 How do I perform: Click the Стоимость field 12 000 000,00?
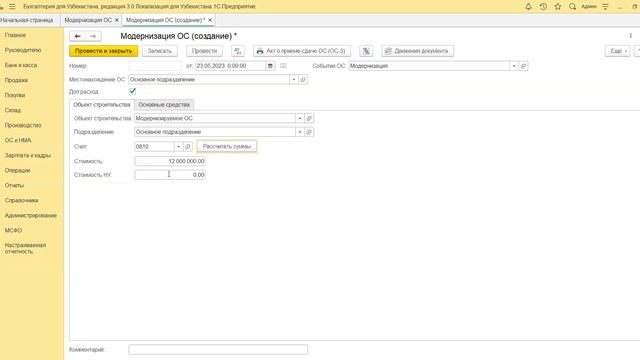coord(170,161)
